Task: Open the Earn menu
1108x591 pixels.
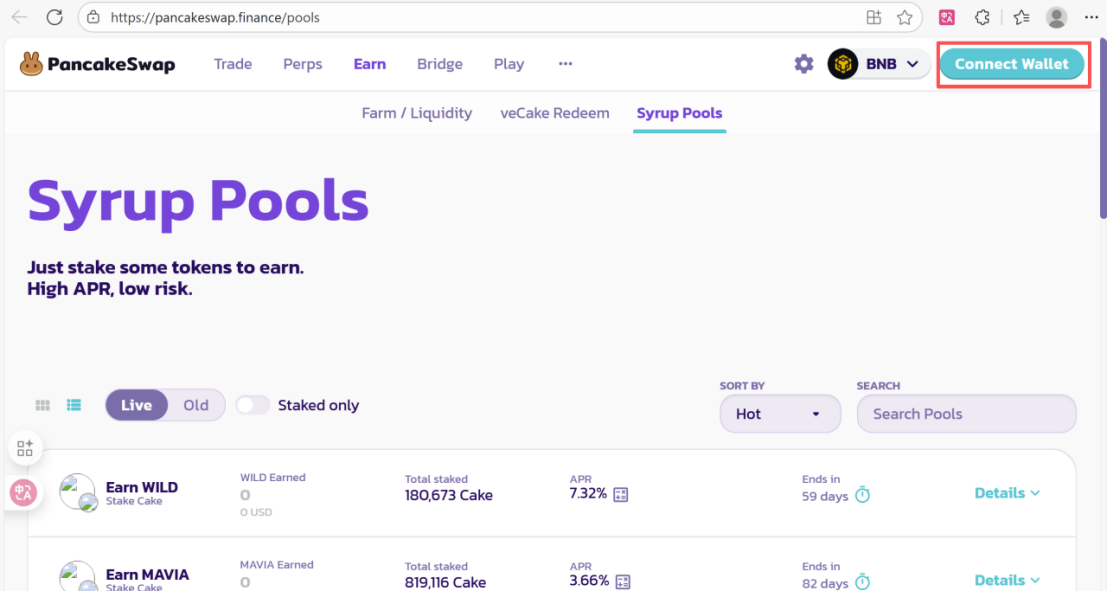Action: point(370,64)
